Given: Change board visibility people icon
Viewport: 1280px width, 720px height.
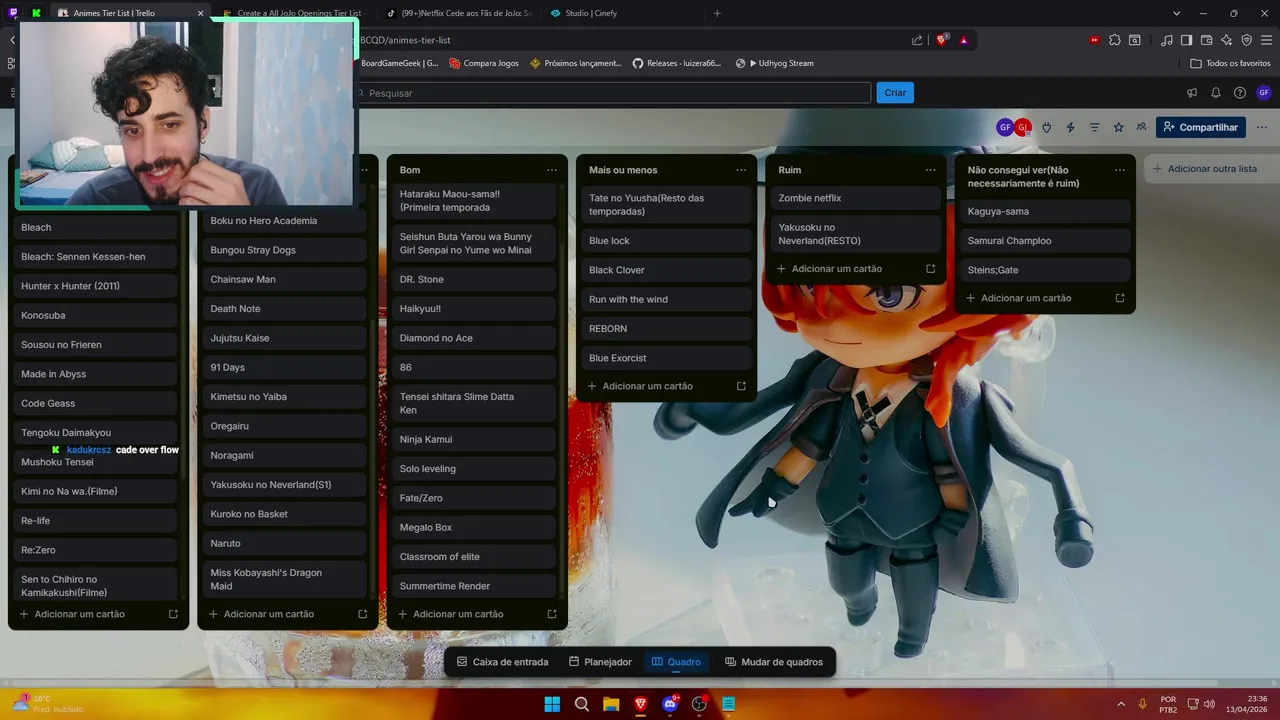Looking at the screenshot, I should point(1141,127).
